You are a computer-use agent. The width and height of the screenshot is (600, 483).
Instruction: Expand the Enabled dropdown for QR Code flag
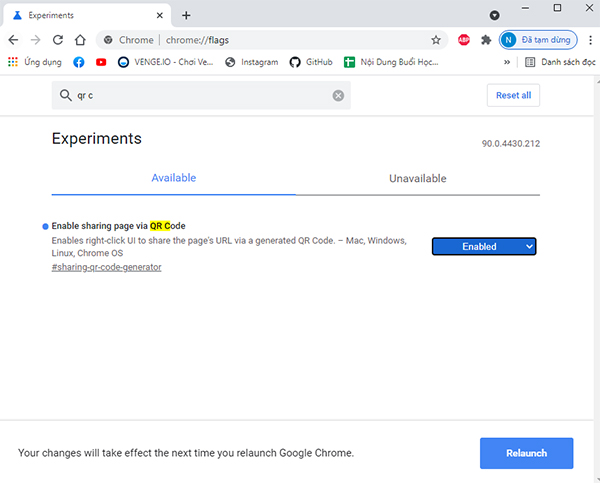pyautogui.click(x=484, y=246)
